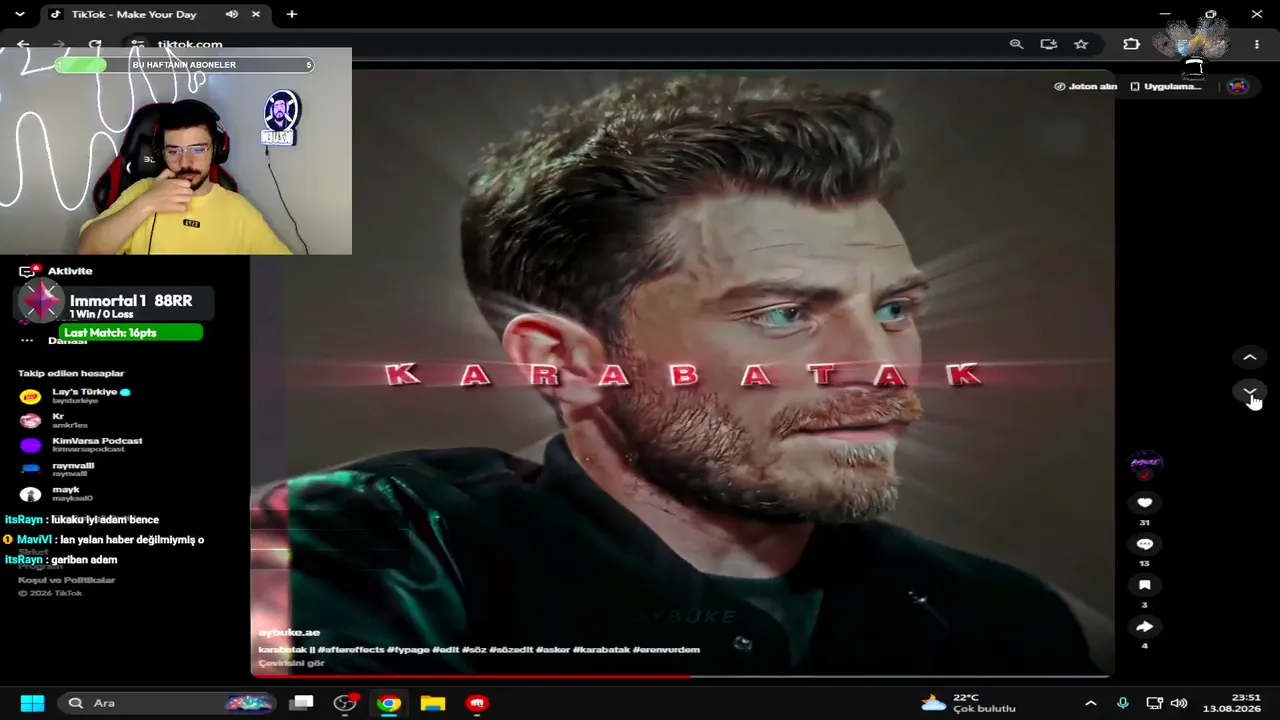The width and height of the screenshot is (1280, 720).
Task: Expand the tab search dropdown chevron
Action: (19, 14)
